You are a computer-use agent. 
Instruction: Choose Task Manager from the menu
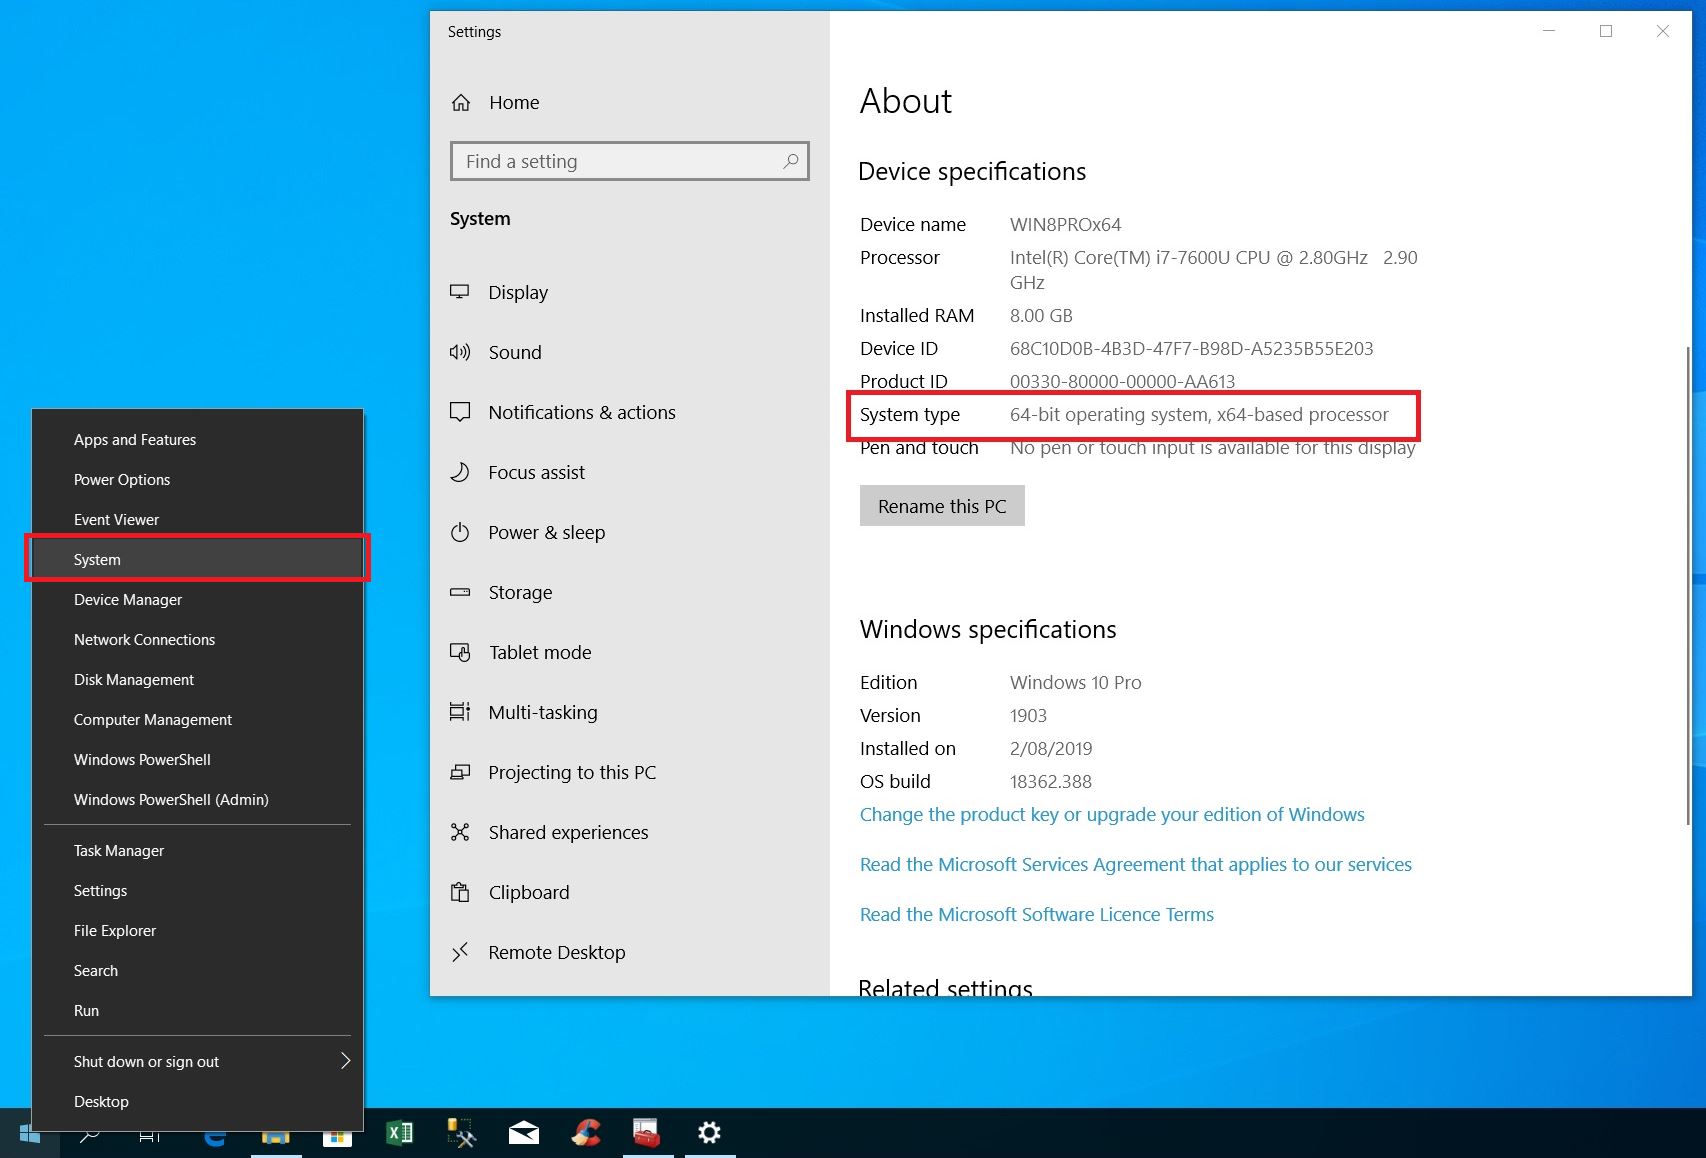coord(119,850)
